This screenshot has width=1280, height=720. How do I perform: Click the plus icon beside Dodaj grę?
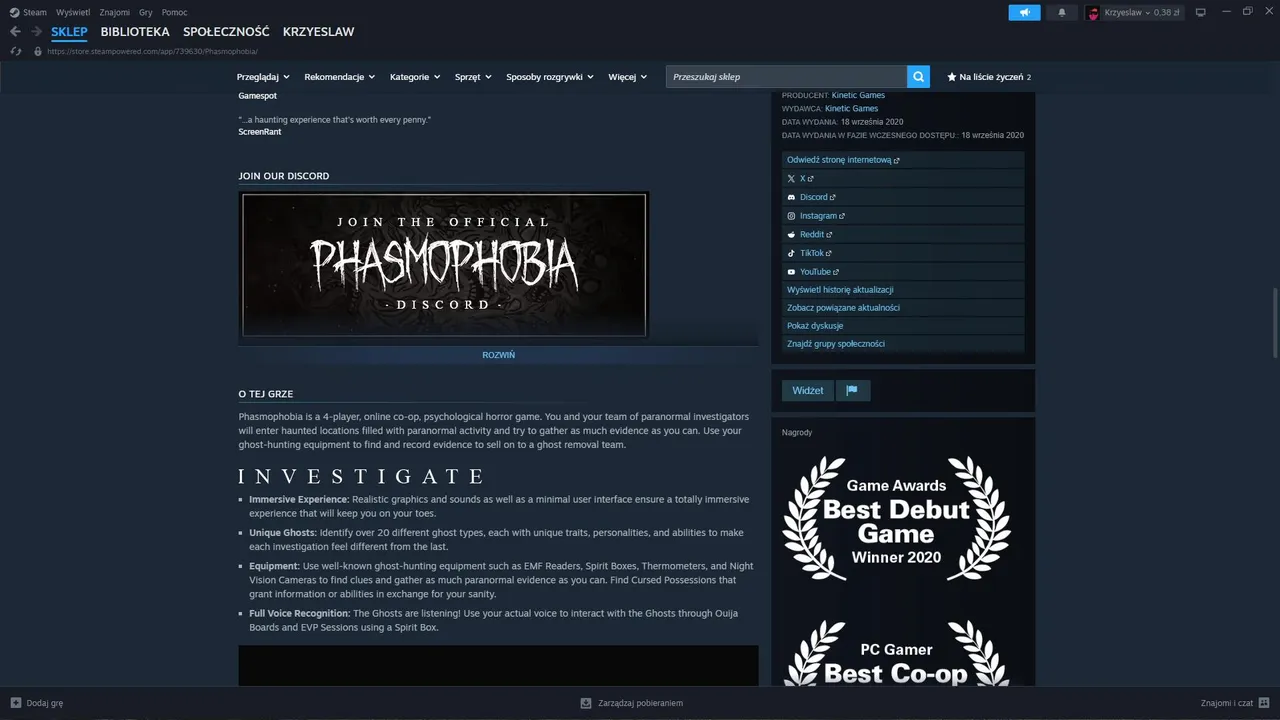(16, 703)
